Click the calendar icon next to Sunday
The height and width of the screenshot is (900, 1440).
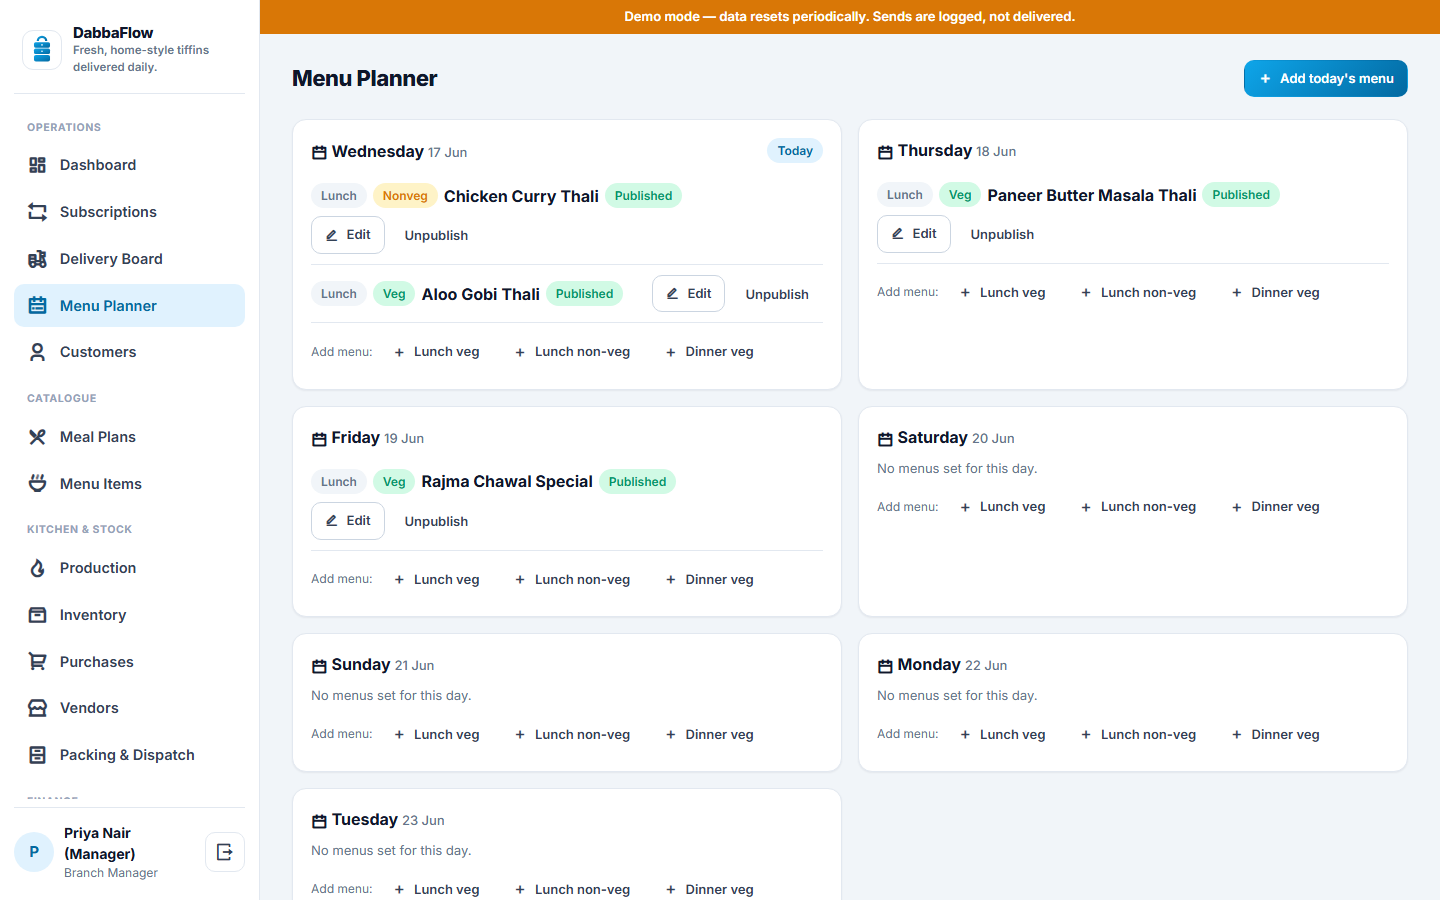319,666
